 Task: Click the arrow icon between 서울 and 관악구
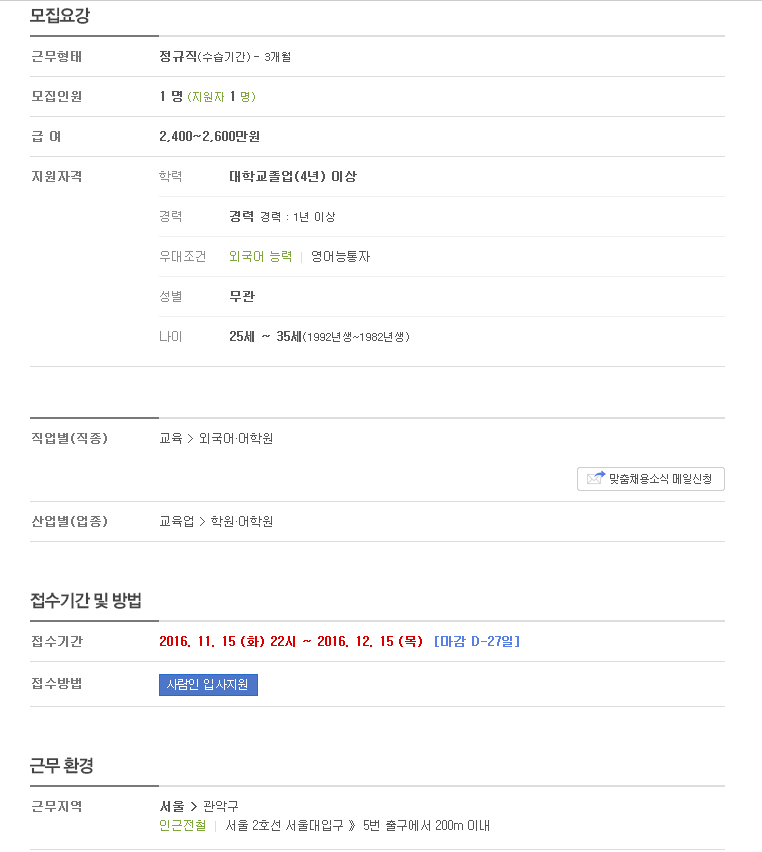point(193,806)
